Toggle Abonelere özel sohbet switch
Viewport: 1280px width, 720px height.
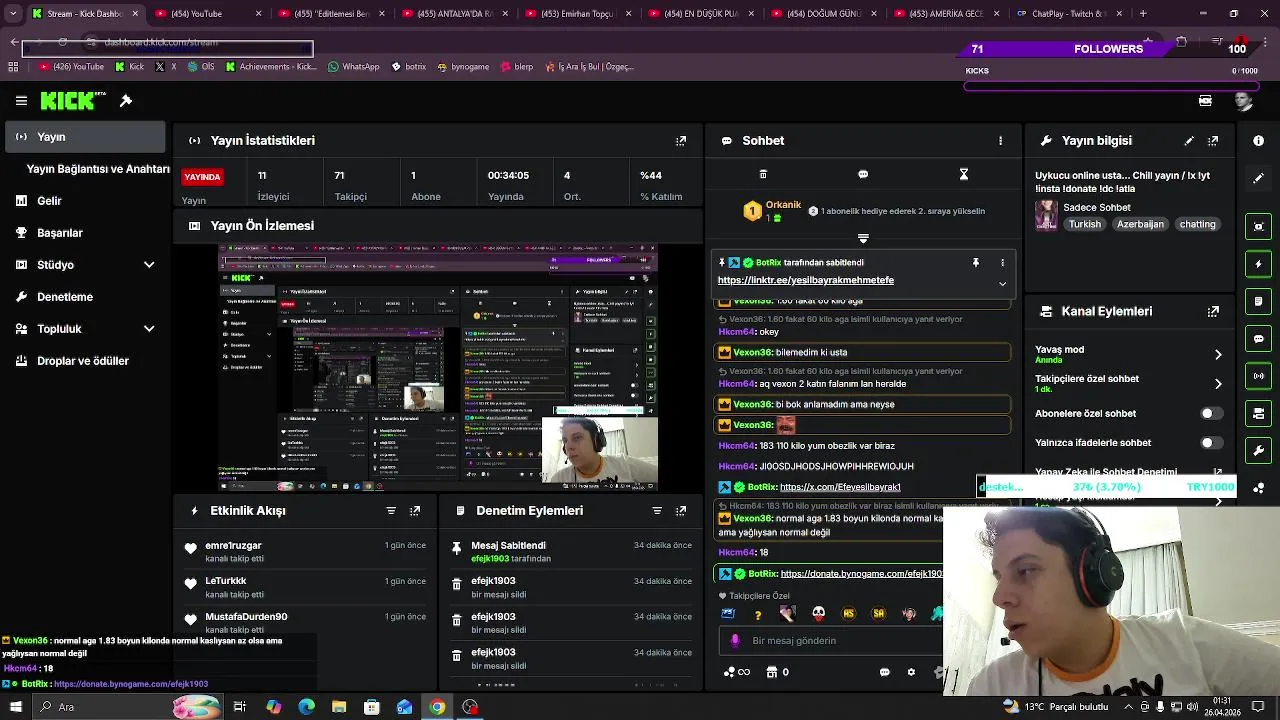point(1211,413)
